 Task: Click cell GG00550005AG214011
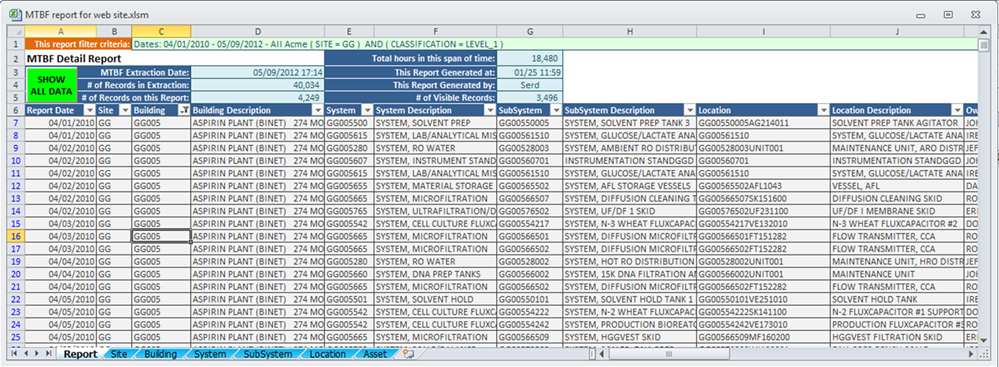pos(763,122)
